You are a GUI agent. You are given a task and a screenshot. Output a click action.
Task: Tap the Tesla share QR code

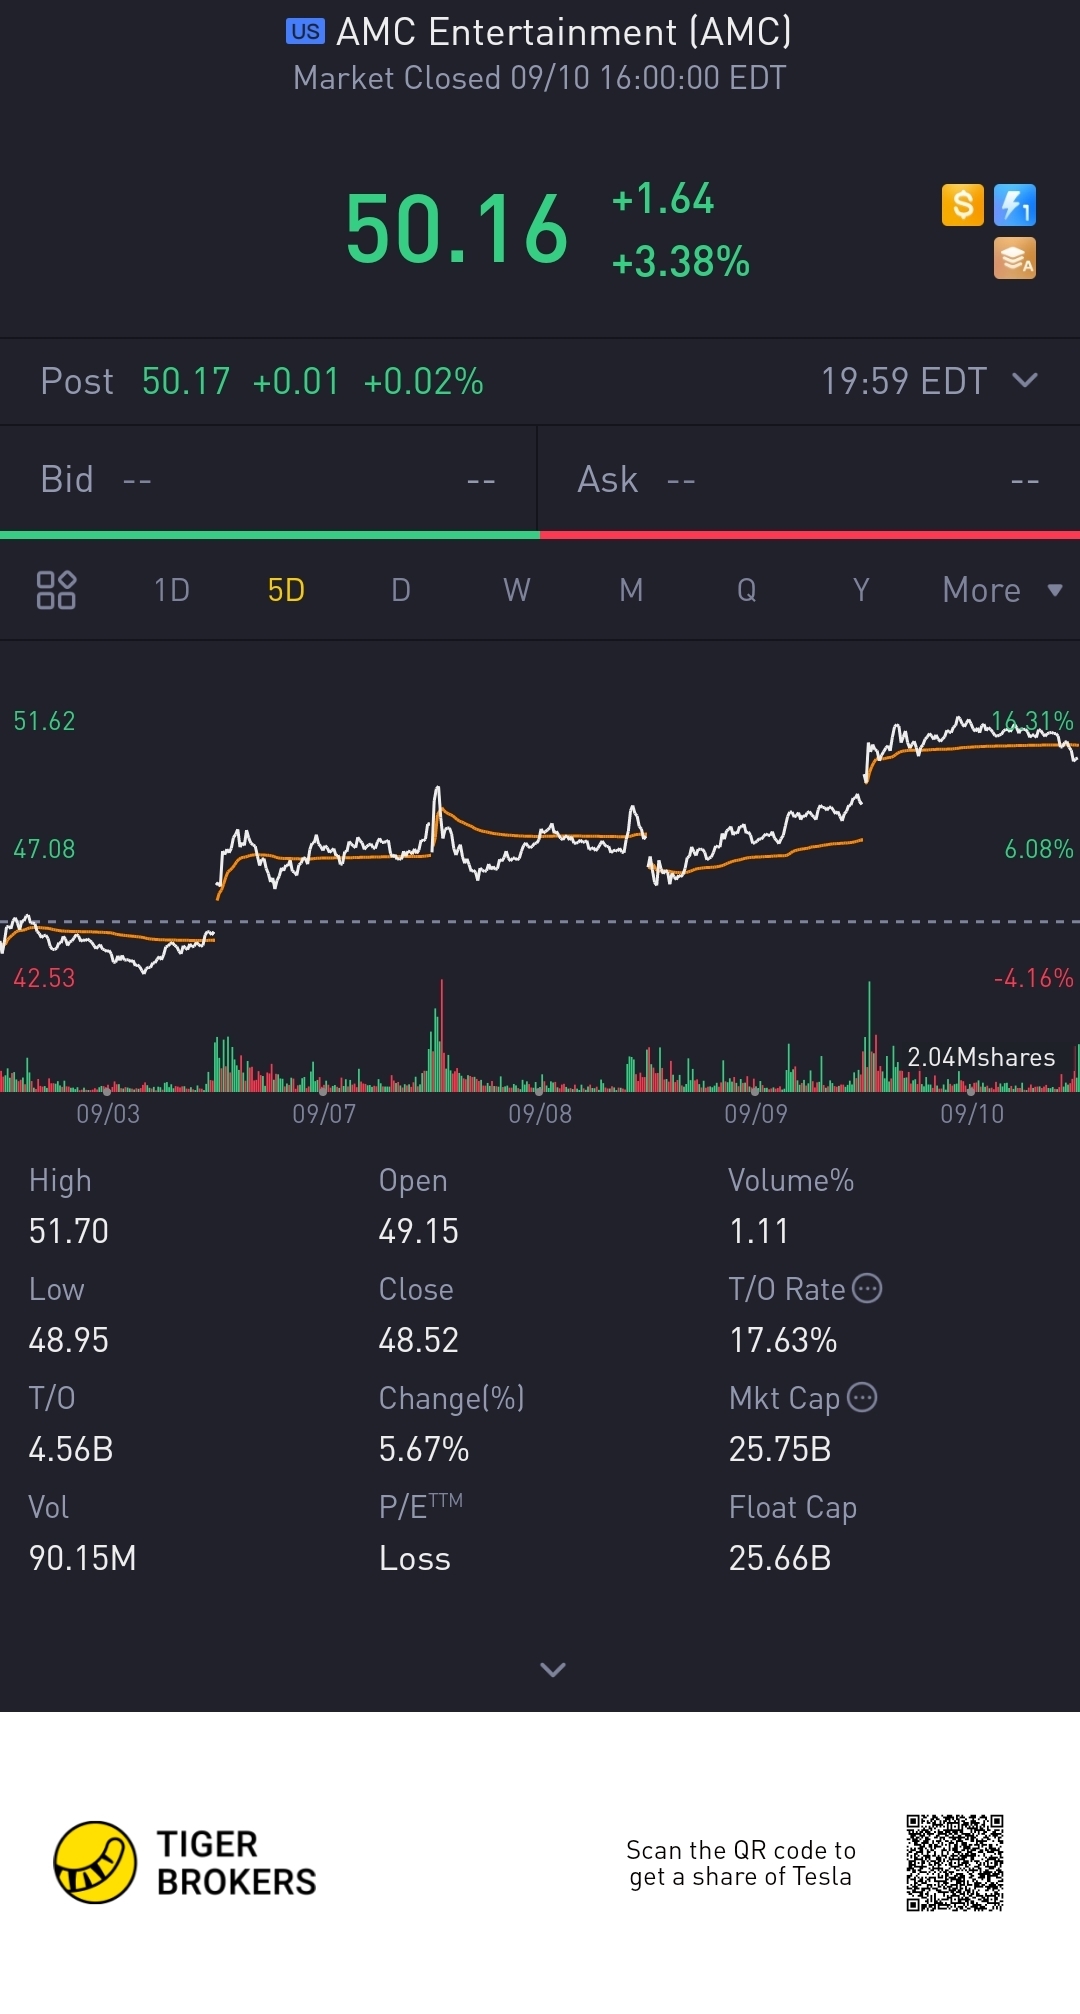click(x=955, y=1862)
